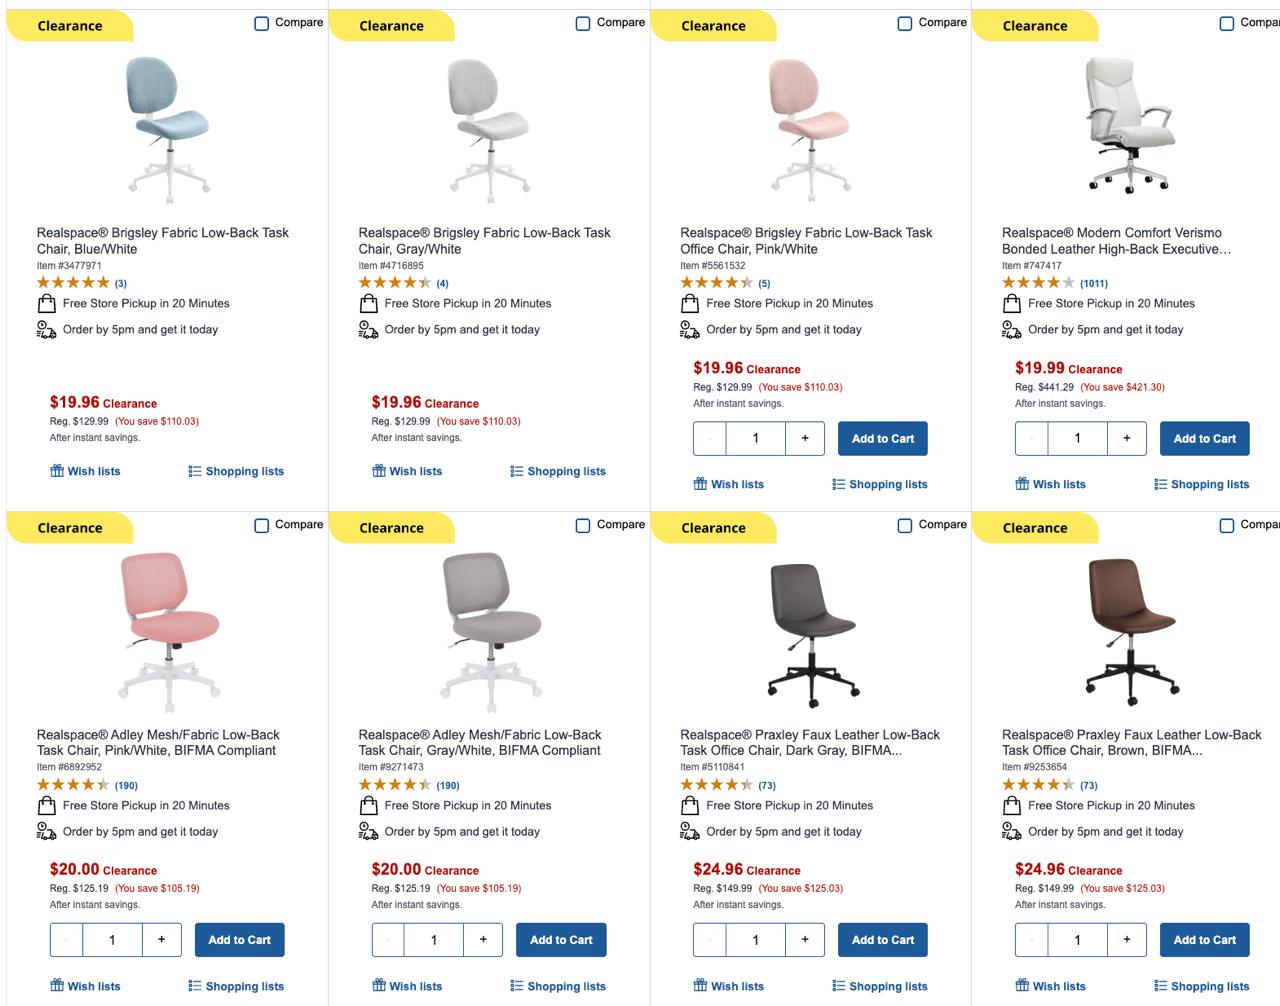Click the delivery truck icon for Verismo Executive chair
1280x1006 pixels.
(x=1012, y=330)
